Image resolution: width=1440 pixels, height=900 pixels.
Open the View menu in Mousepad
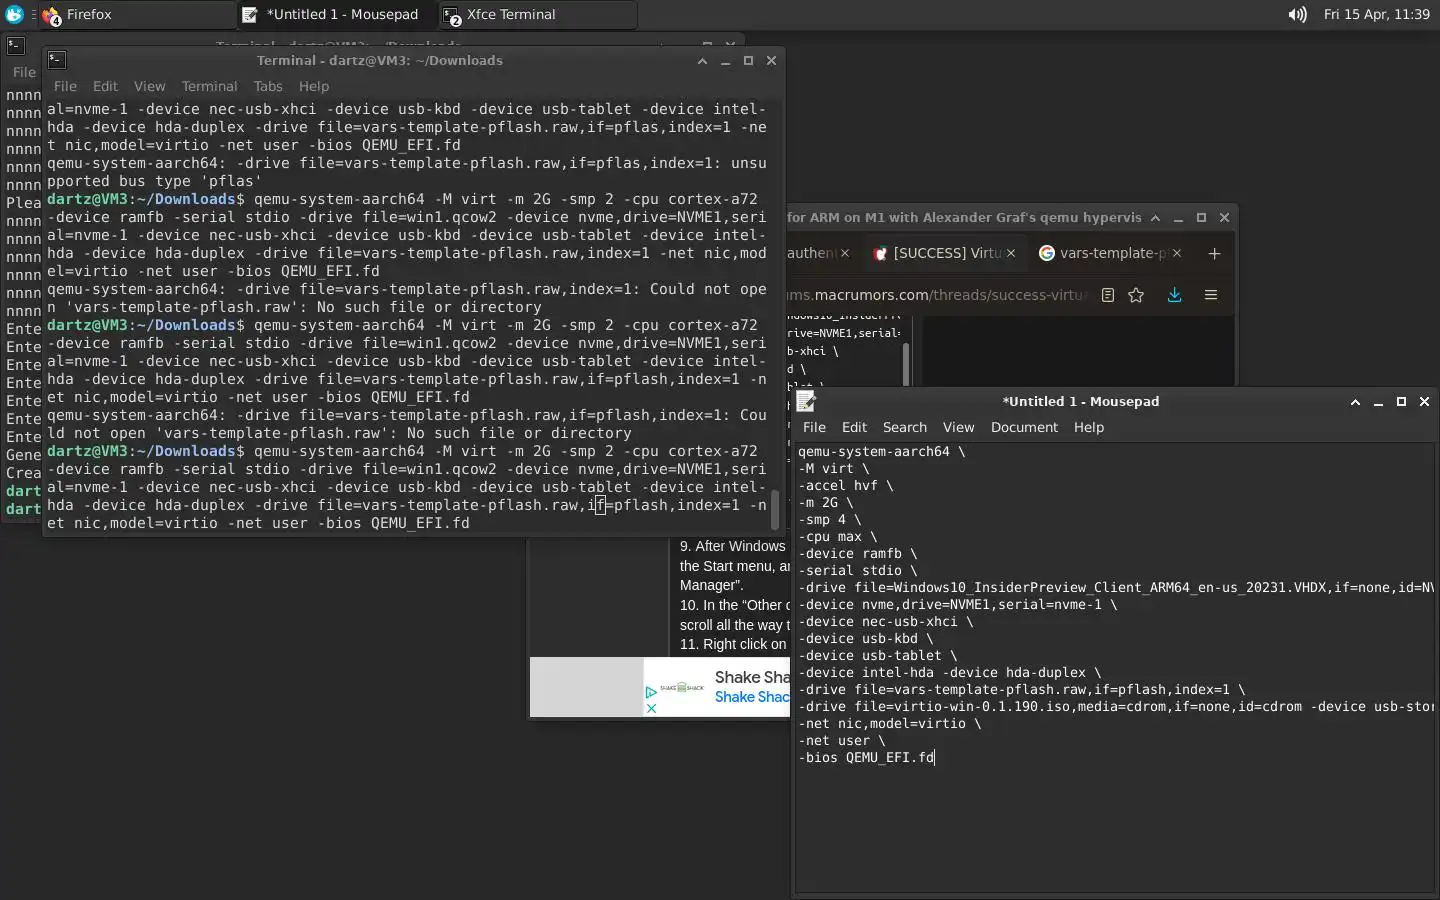click(958, 427)
